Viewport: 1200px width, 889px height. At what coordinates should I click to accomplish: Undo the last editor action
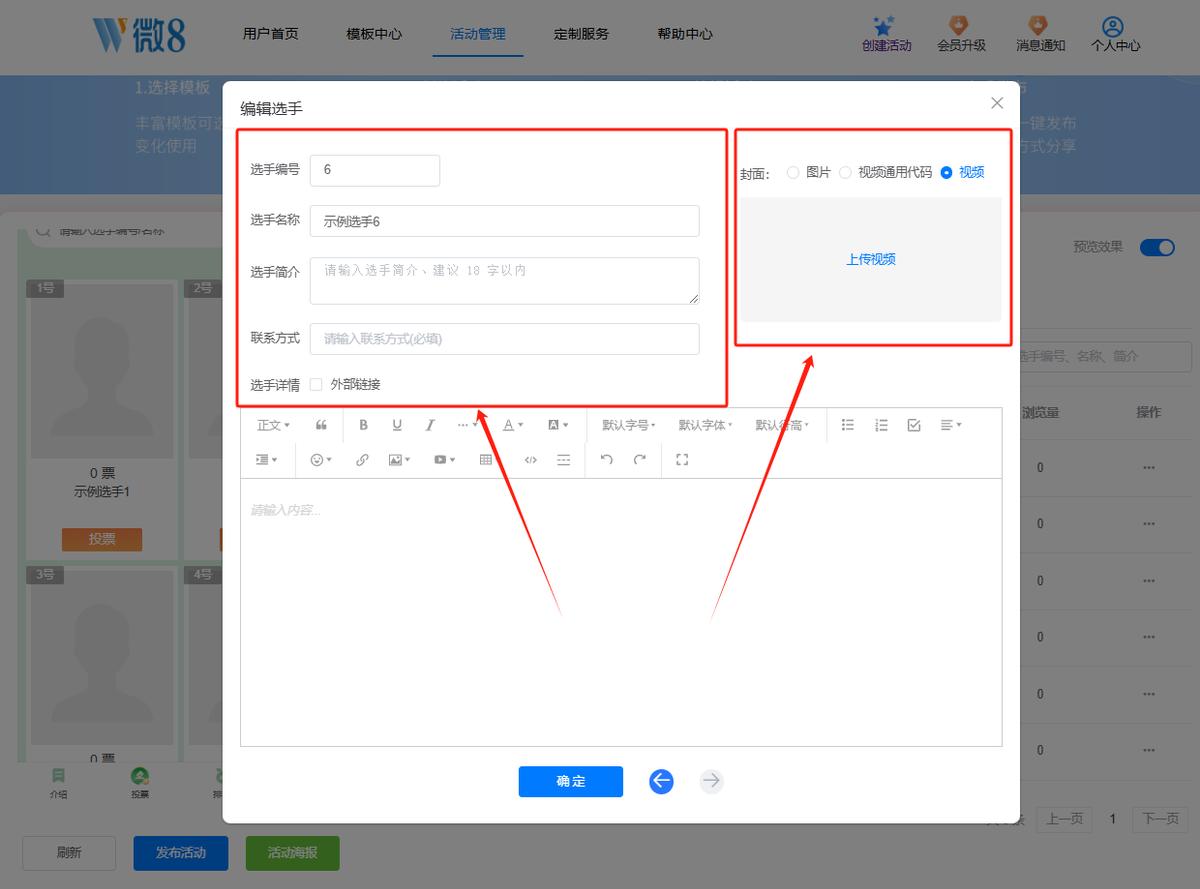point(607,460)
